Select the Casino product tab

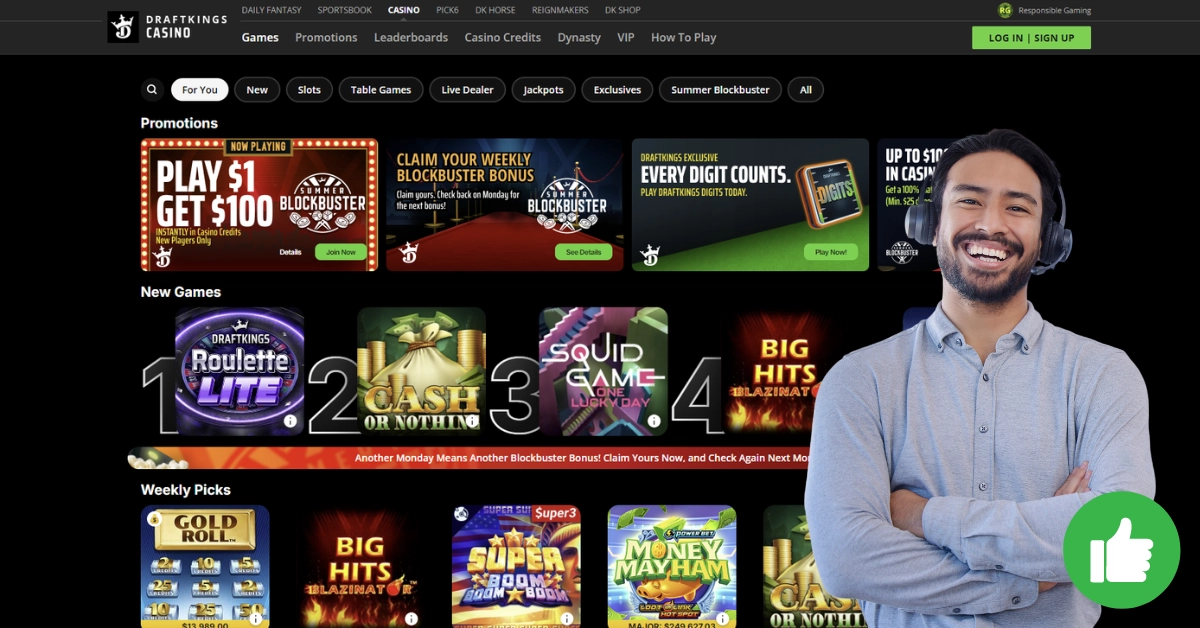point(404,10)
